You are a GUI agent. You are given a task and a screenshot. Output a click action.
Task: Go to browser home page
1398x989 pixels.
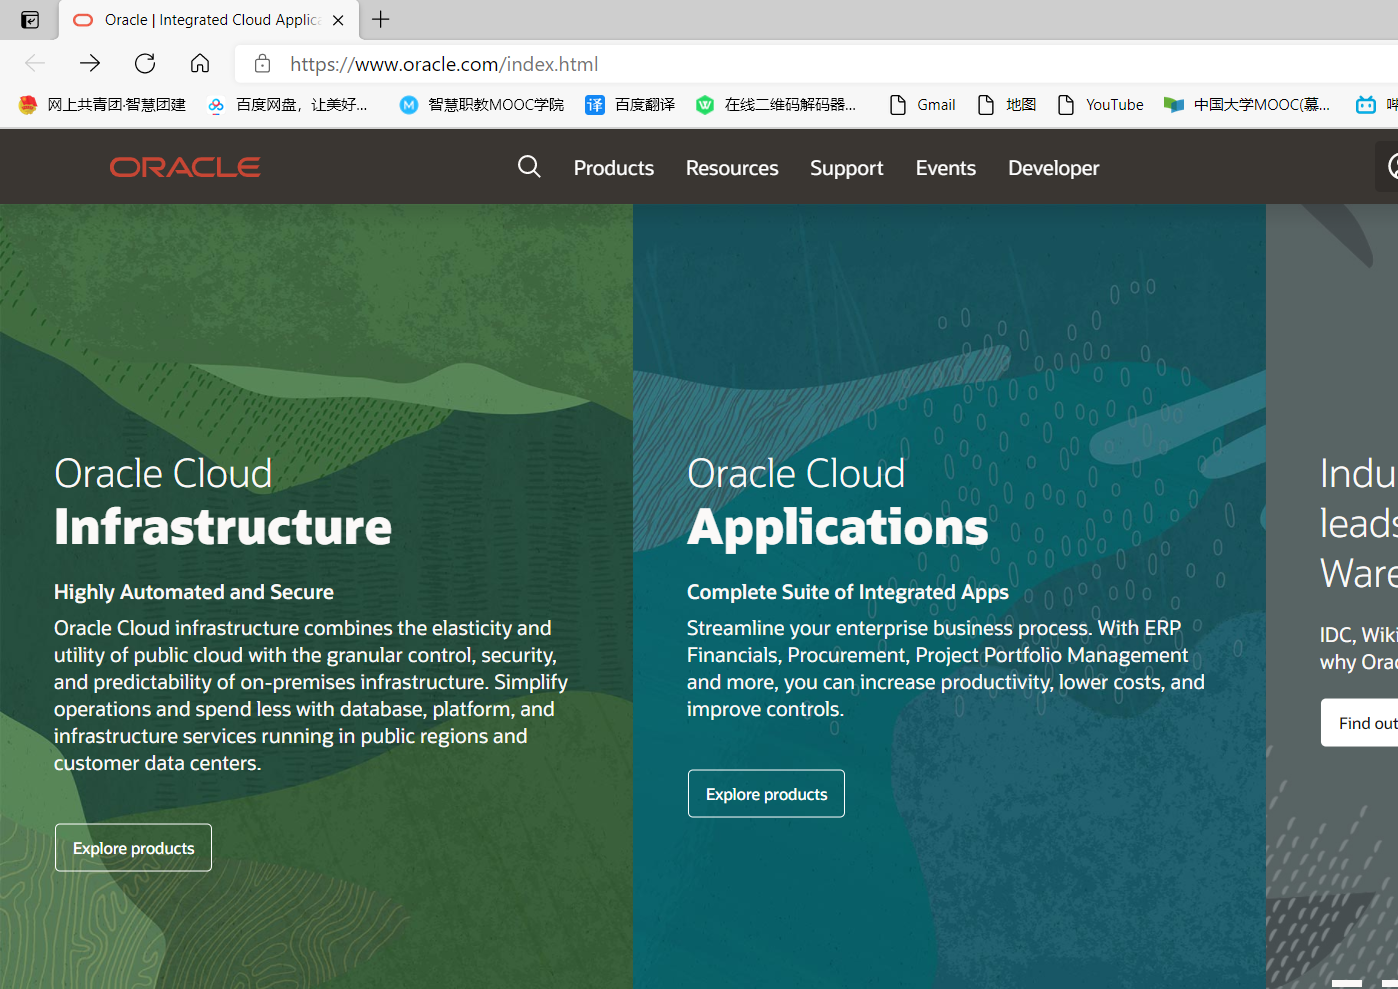(x=200, y=64)
